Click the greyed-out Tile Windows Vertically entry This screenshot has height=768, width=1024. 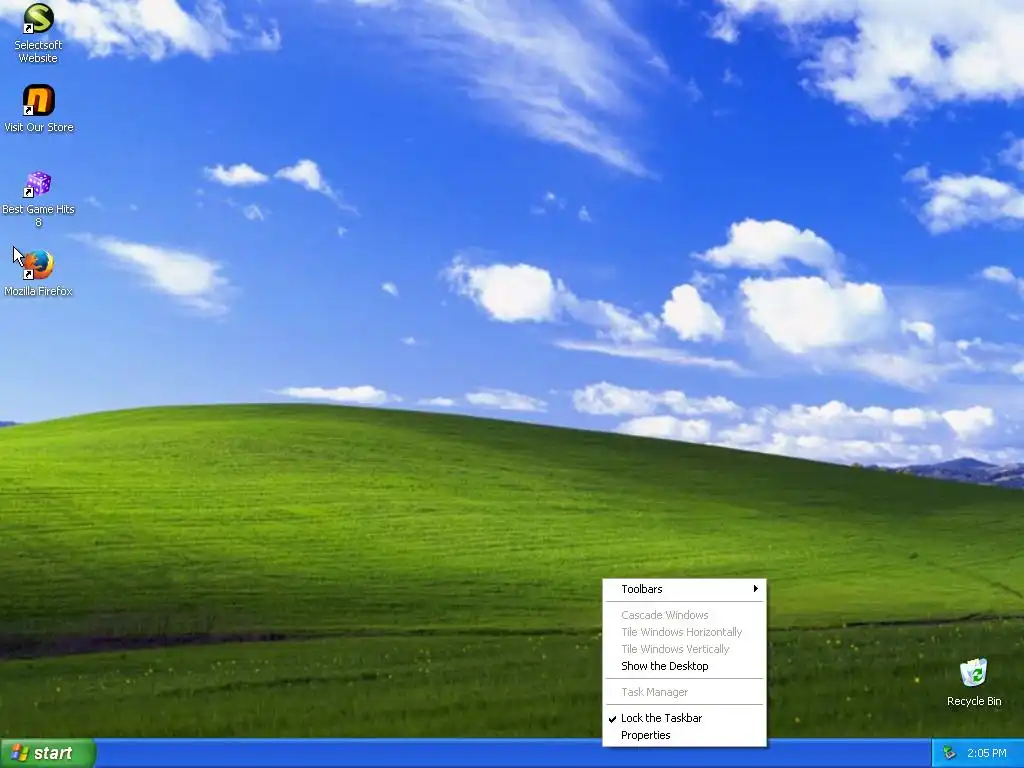pos(684,649)
